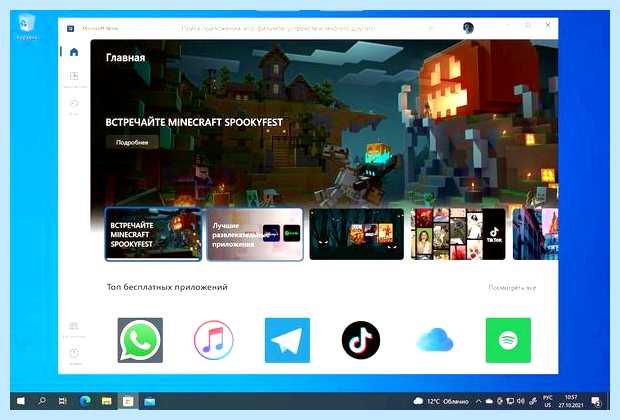Screen dimensions: 620x420
Task: Click the Подробнее button on the banner
Action: (x=132, y=142)
